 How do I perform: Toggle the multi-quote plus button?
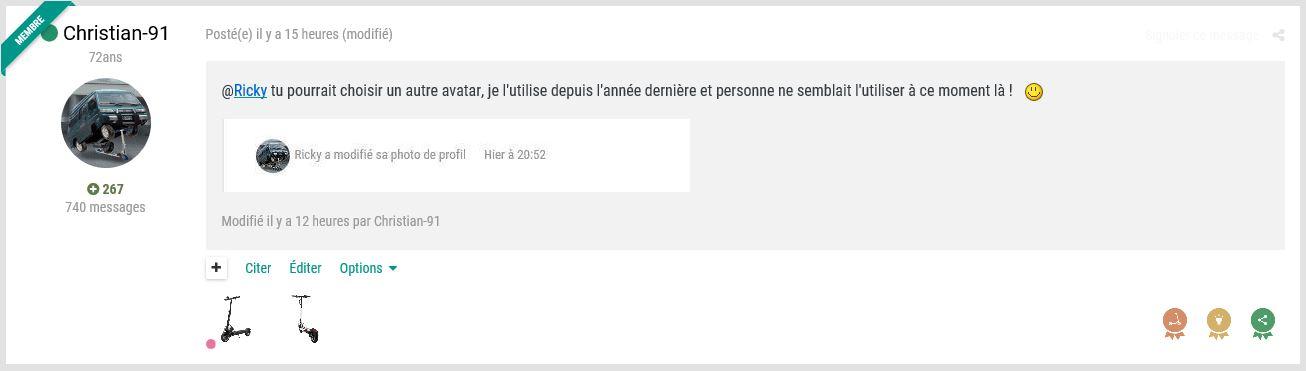[x=216, y=268]
